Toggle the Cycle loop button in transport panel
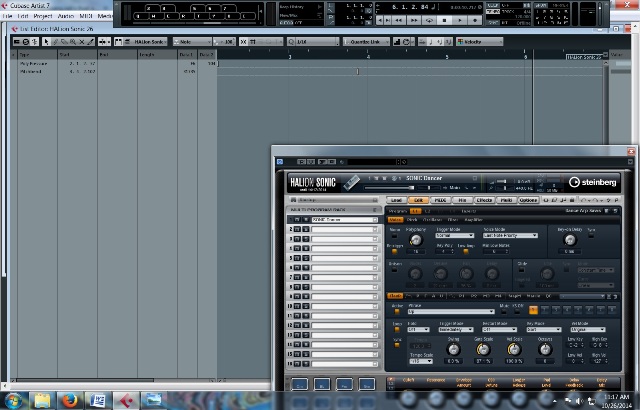640x410 pixels. (x=429, y=20)
